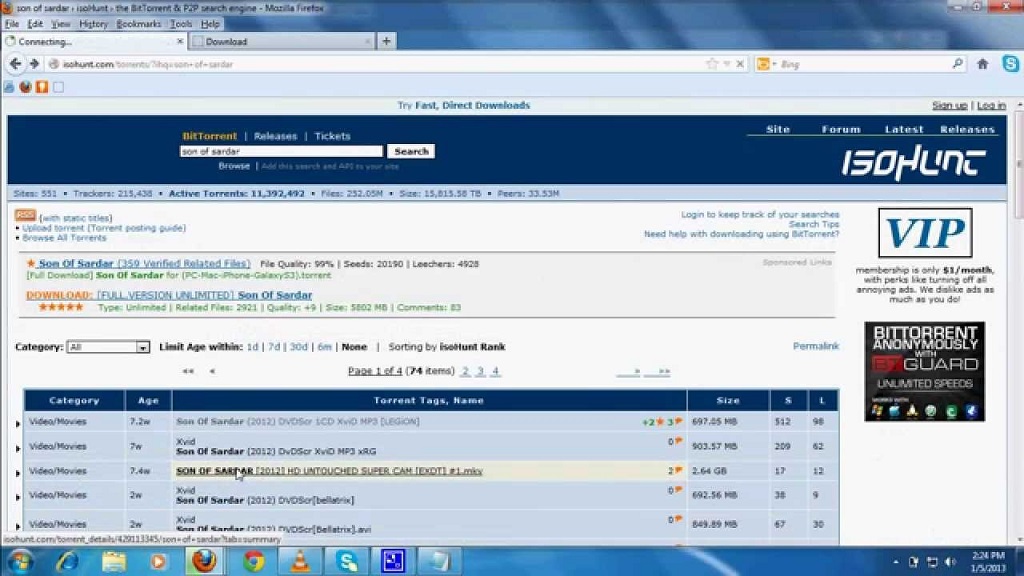This screenshot has height=576, width=1024.
Task: Open the Bing search engine selector icon
Action: point(763,64)
